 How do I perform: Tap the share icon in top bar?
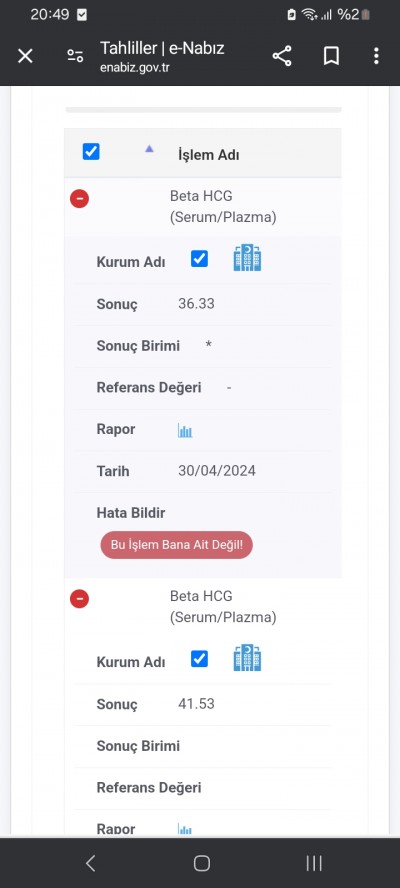point(282,56)
